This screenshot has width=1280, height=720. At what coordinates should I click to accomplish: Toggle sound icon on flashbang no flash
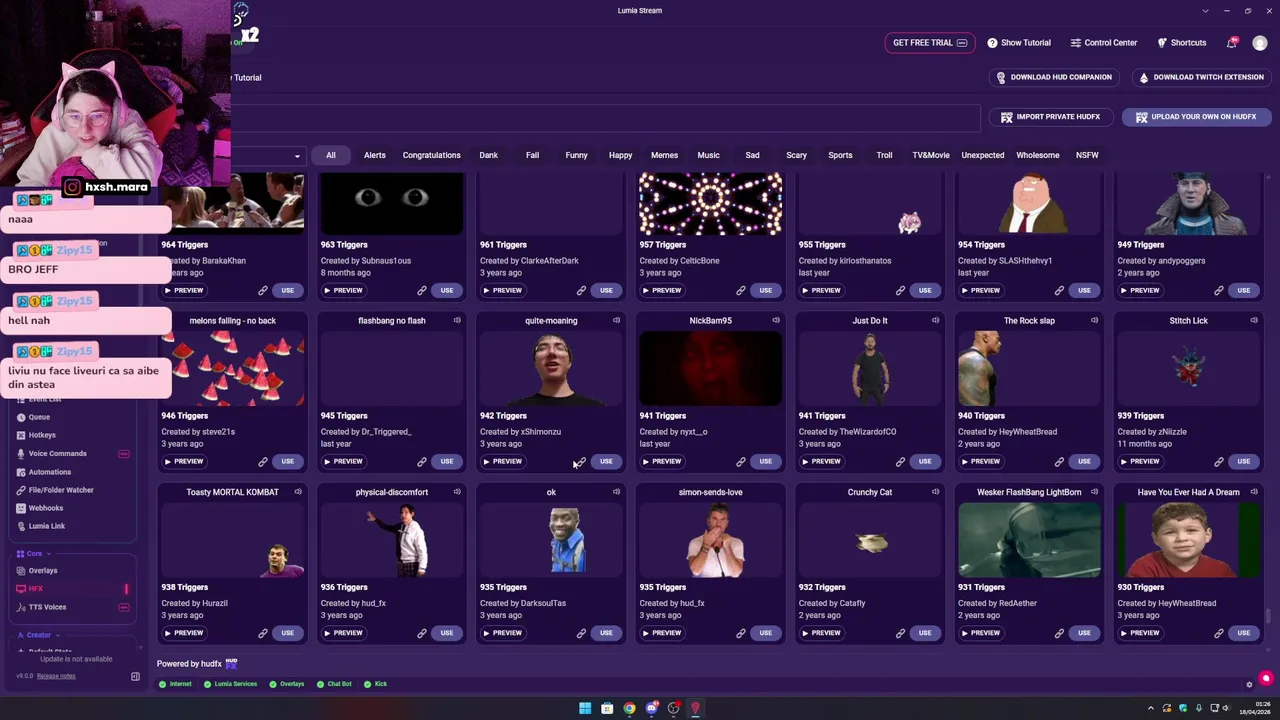pyautogui.click(x=457, y=321)
